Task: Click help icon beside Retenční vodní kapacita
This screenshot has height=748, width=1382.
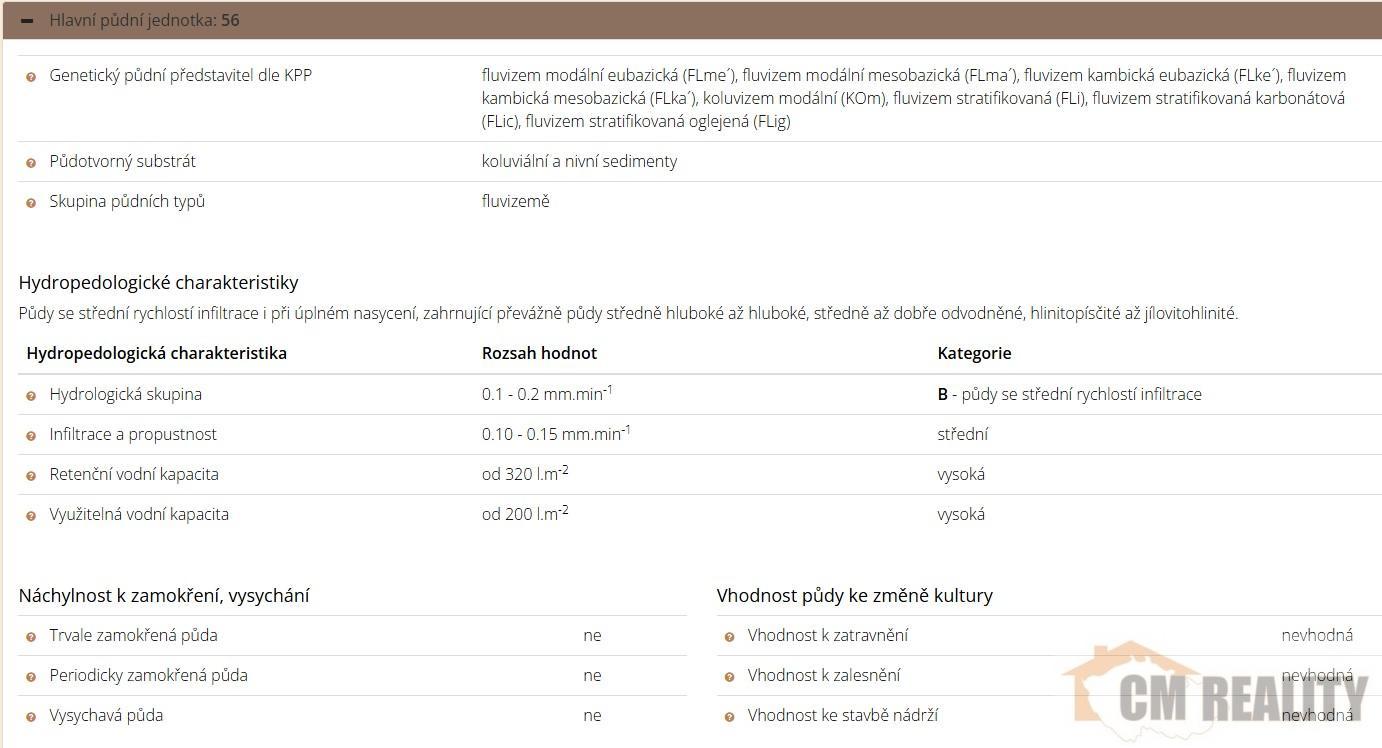Action: 31,476
